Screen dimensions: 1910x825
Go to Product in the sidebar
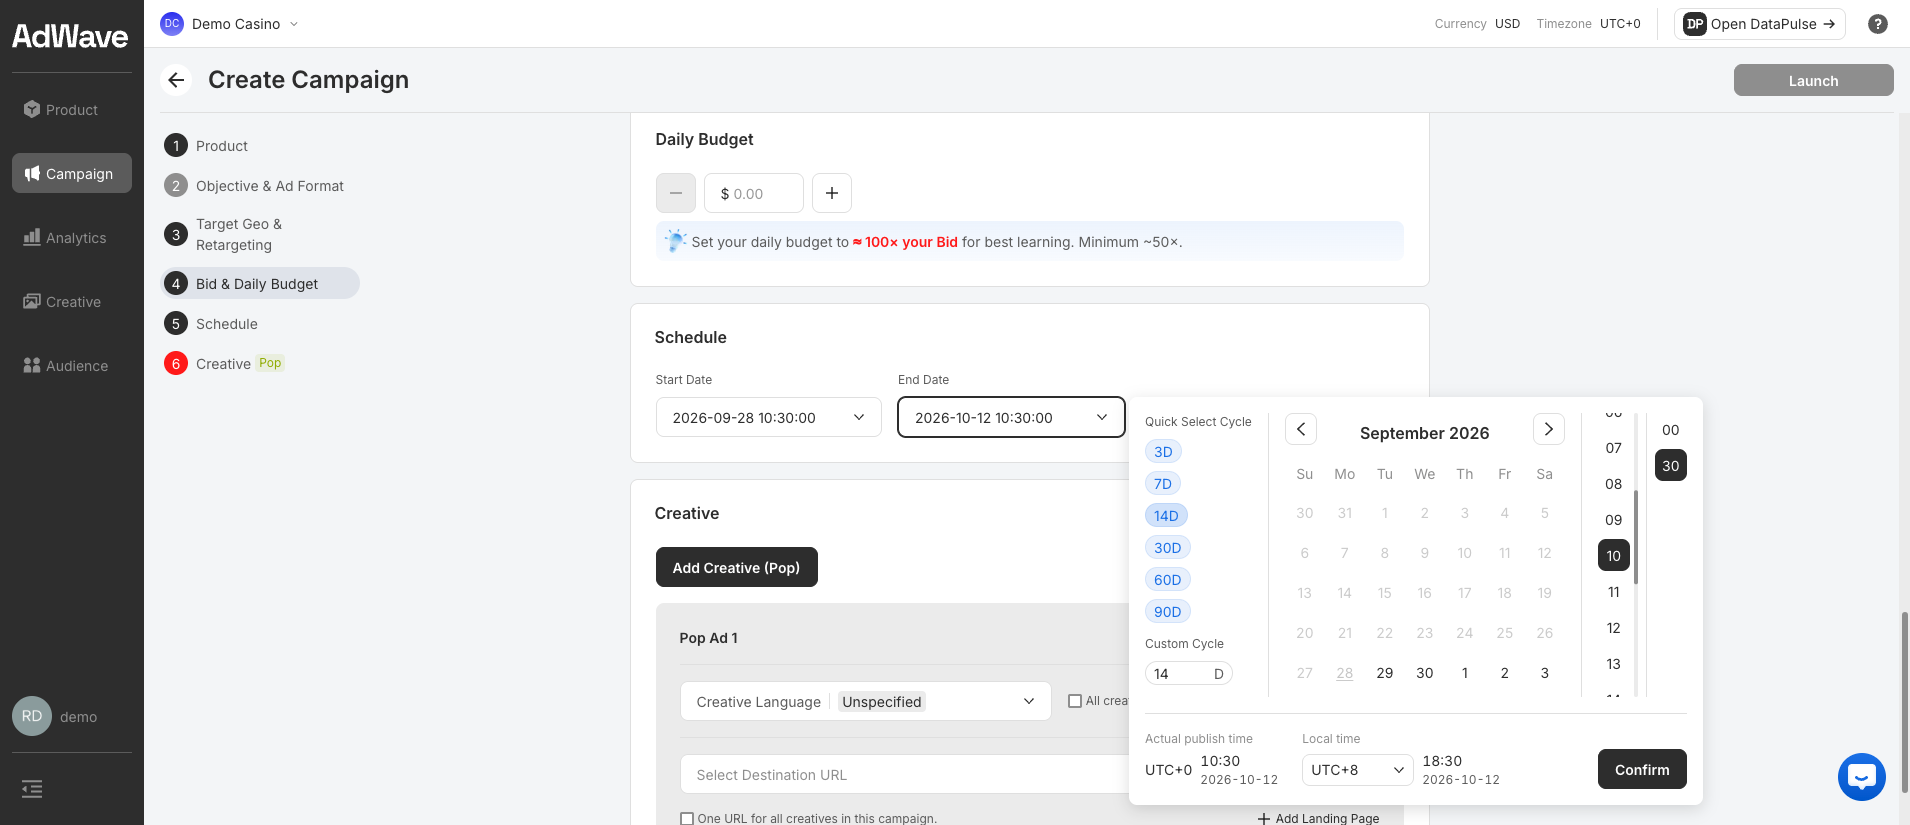coord(72,110)
